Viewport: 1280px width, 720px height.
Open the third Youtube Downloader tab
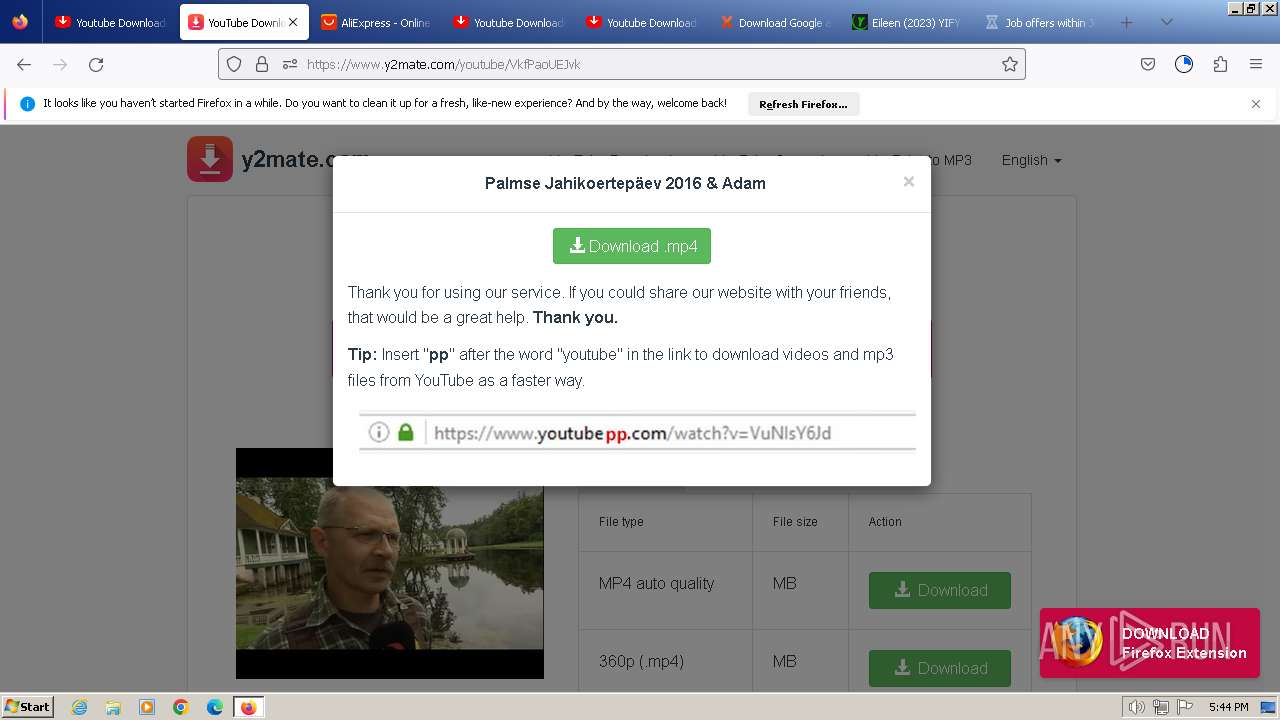click(508, 22)
